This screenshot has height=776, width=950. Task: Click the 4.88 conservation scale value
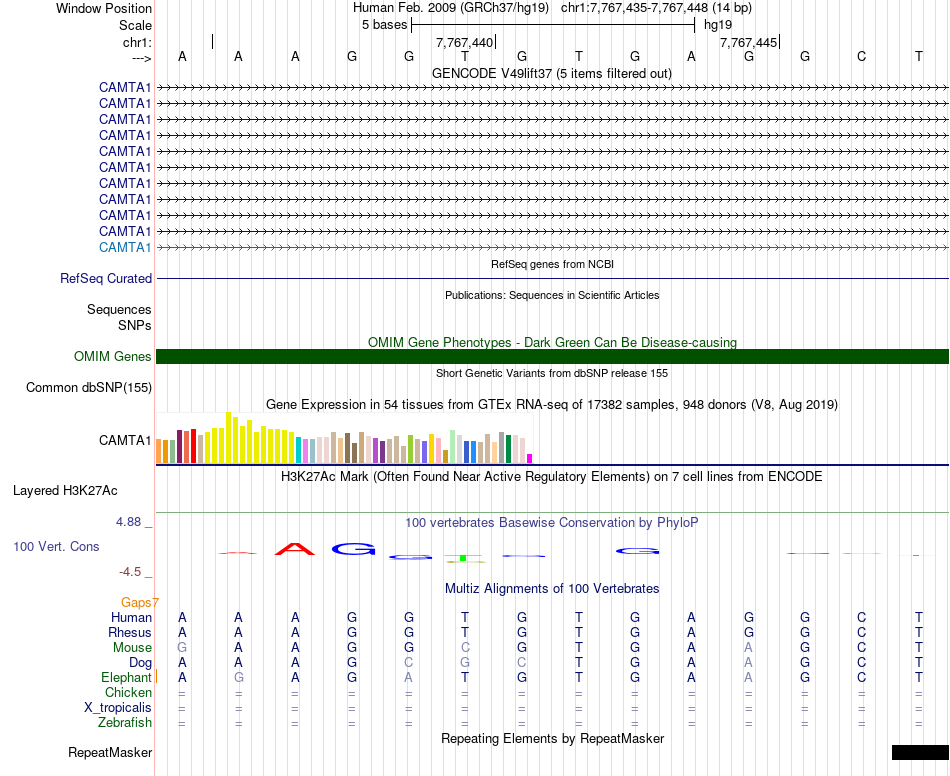(x=128, y=522)
